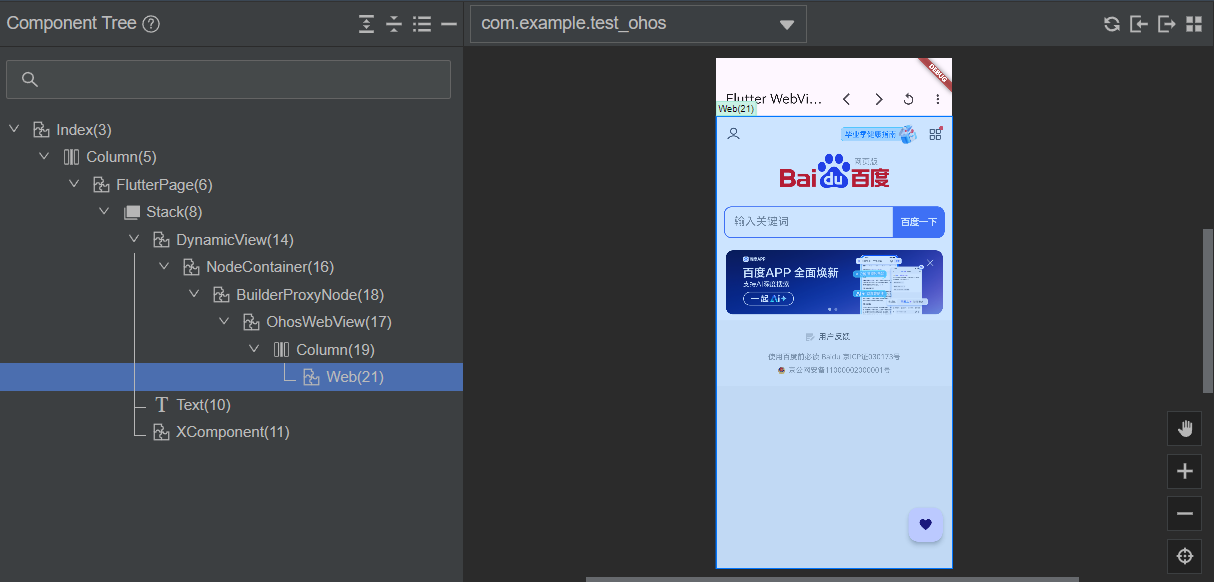Click the crosshair fit-to-screen icon
The height and width of the screenshot is (582, 1214).
pyautogui.click(x=1185, y=556)
